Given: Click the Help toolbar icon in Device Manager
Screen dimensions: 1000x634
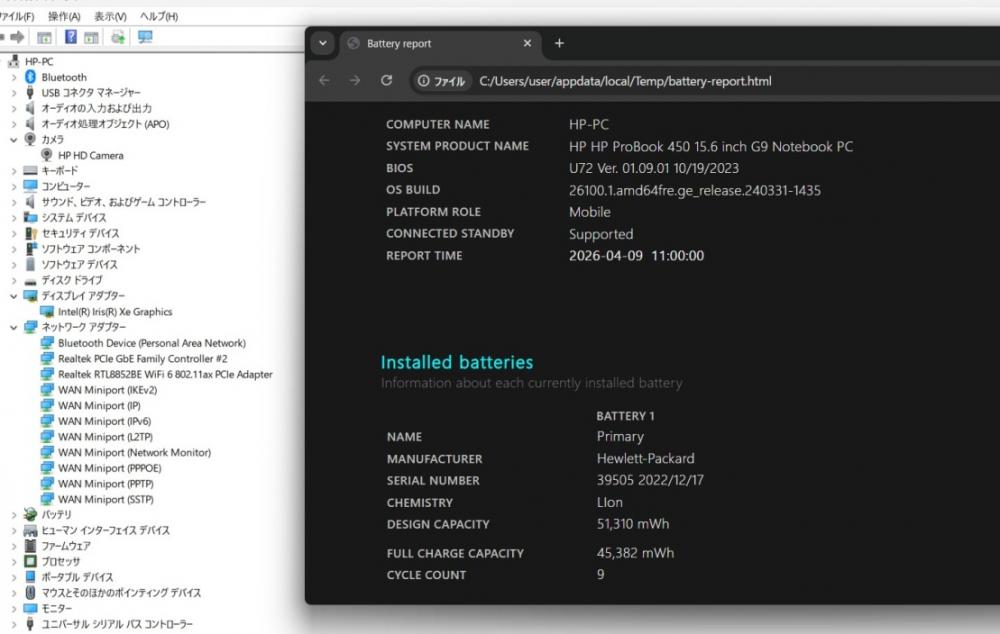Looking at the screenshot, I should 71,37.
